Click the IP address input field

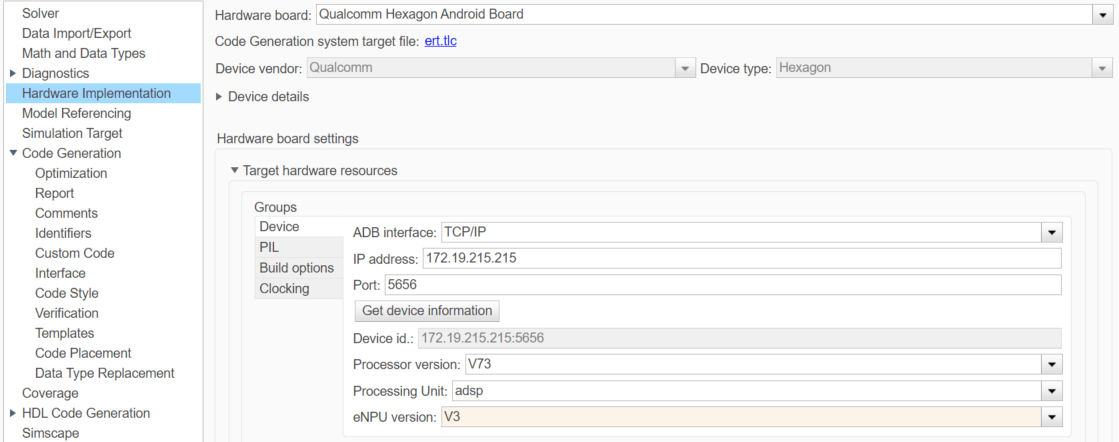point(740,259)
